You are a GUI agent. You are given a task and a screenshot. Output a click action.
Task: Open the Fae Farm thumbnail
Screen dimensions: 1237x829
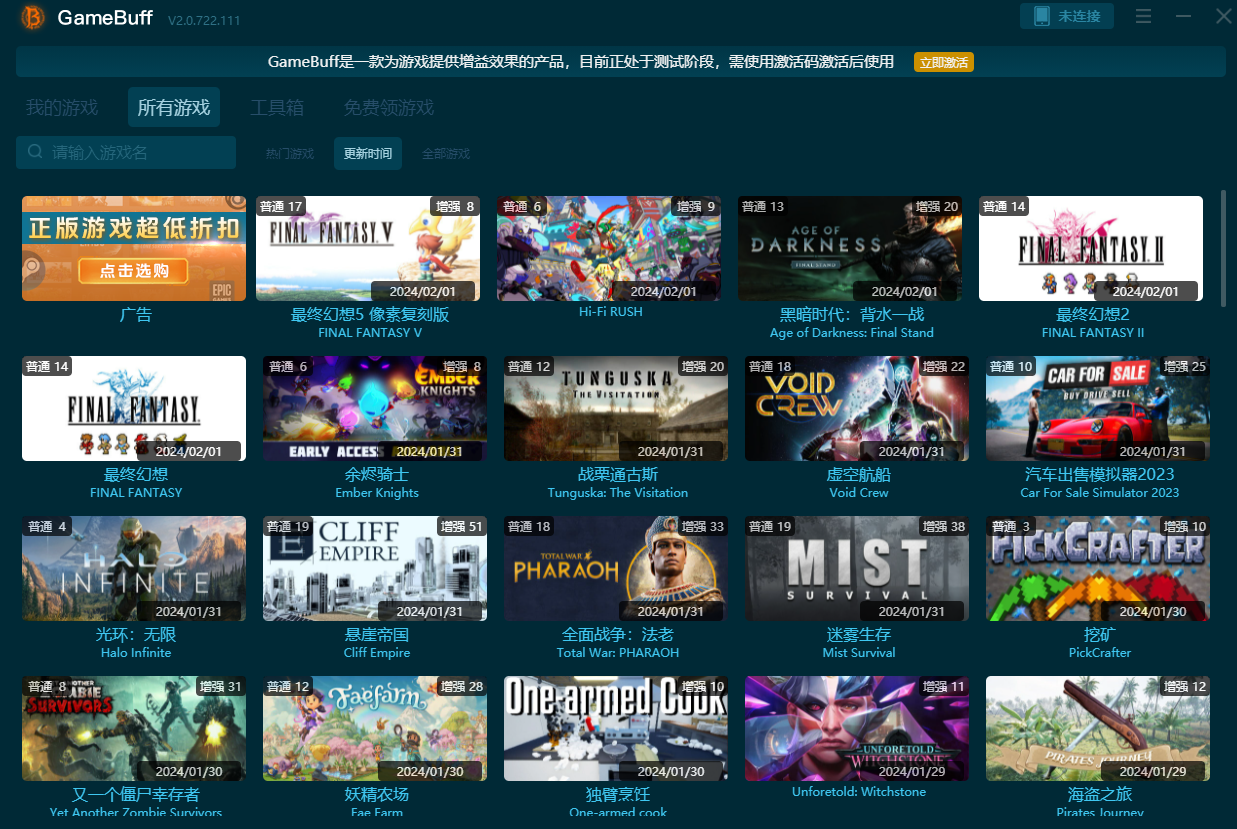[375, 728]
